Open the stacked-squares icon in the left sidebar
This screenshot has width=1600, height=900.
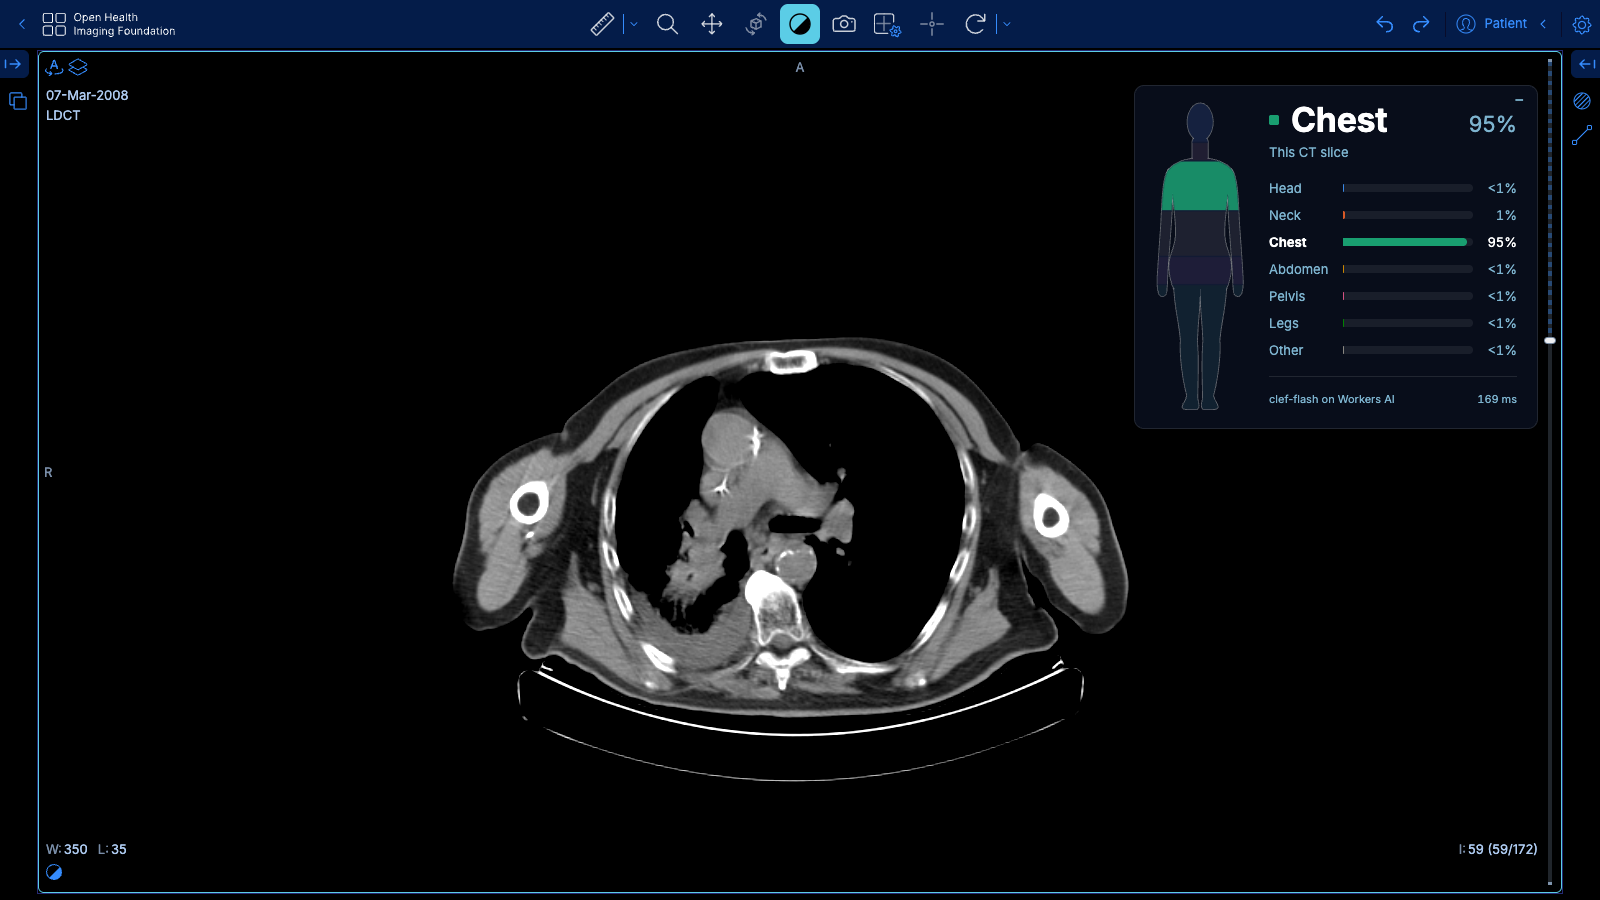pos(17,101)
